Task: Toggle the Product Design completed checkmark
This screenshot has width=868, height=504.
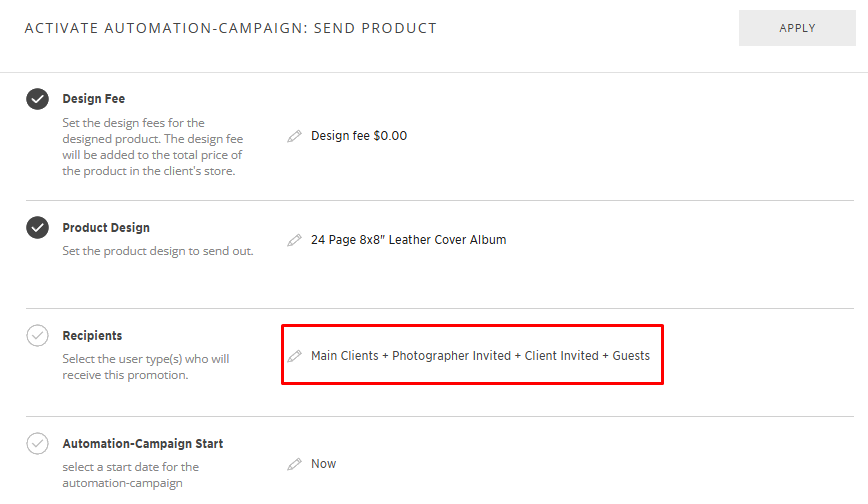Action: click(37, 228)
